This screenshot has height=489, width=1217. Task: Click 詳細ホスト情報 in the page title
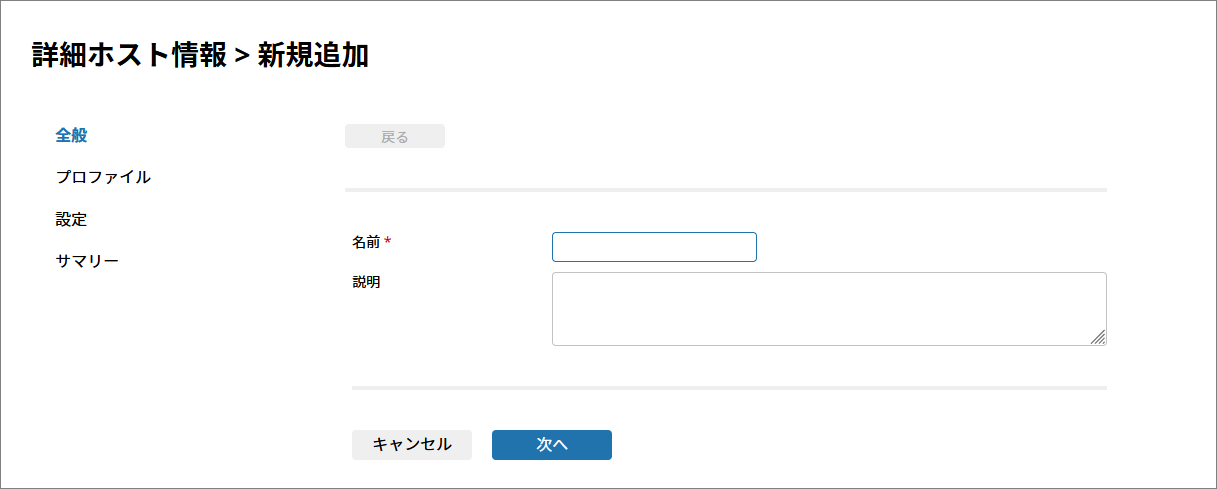pyautogui.click(x=129, y=56)
